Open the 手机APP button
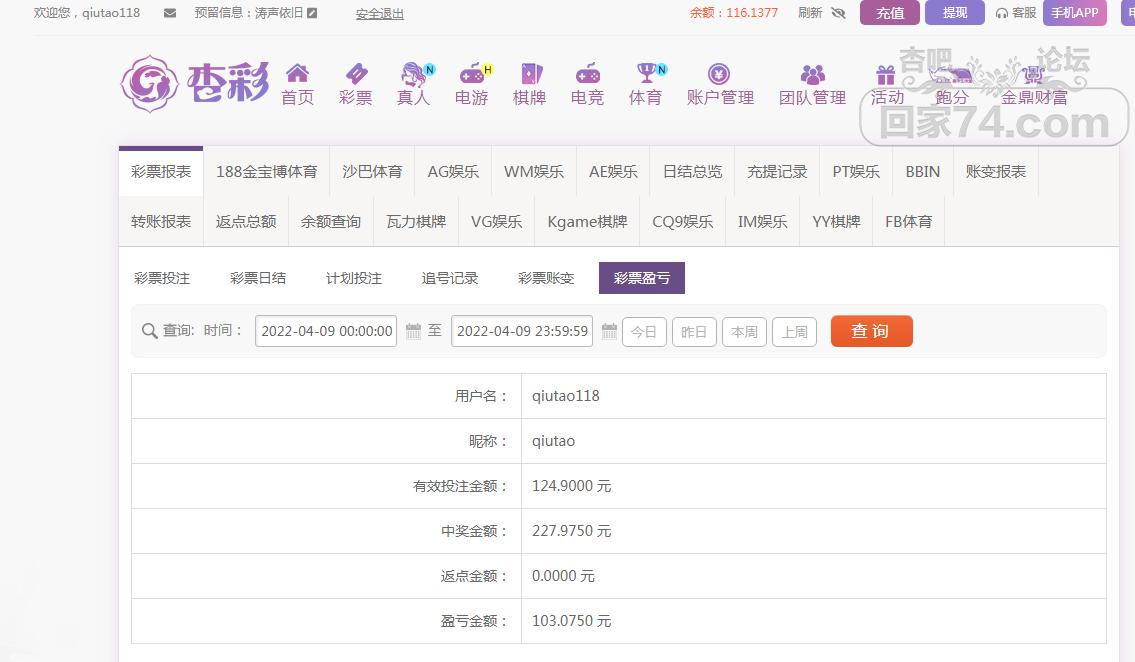Image resolution: width=1135 pixels, height=662 pixels. (x=1074, y=13)
